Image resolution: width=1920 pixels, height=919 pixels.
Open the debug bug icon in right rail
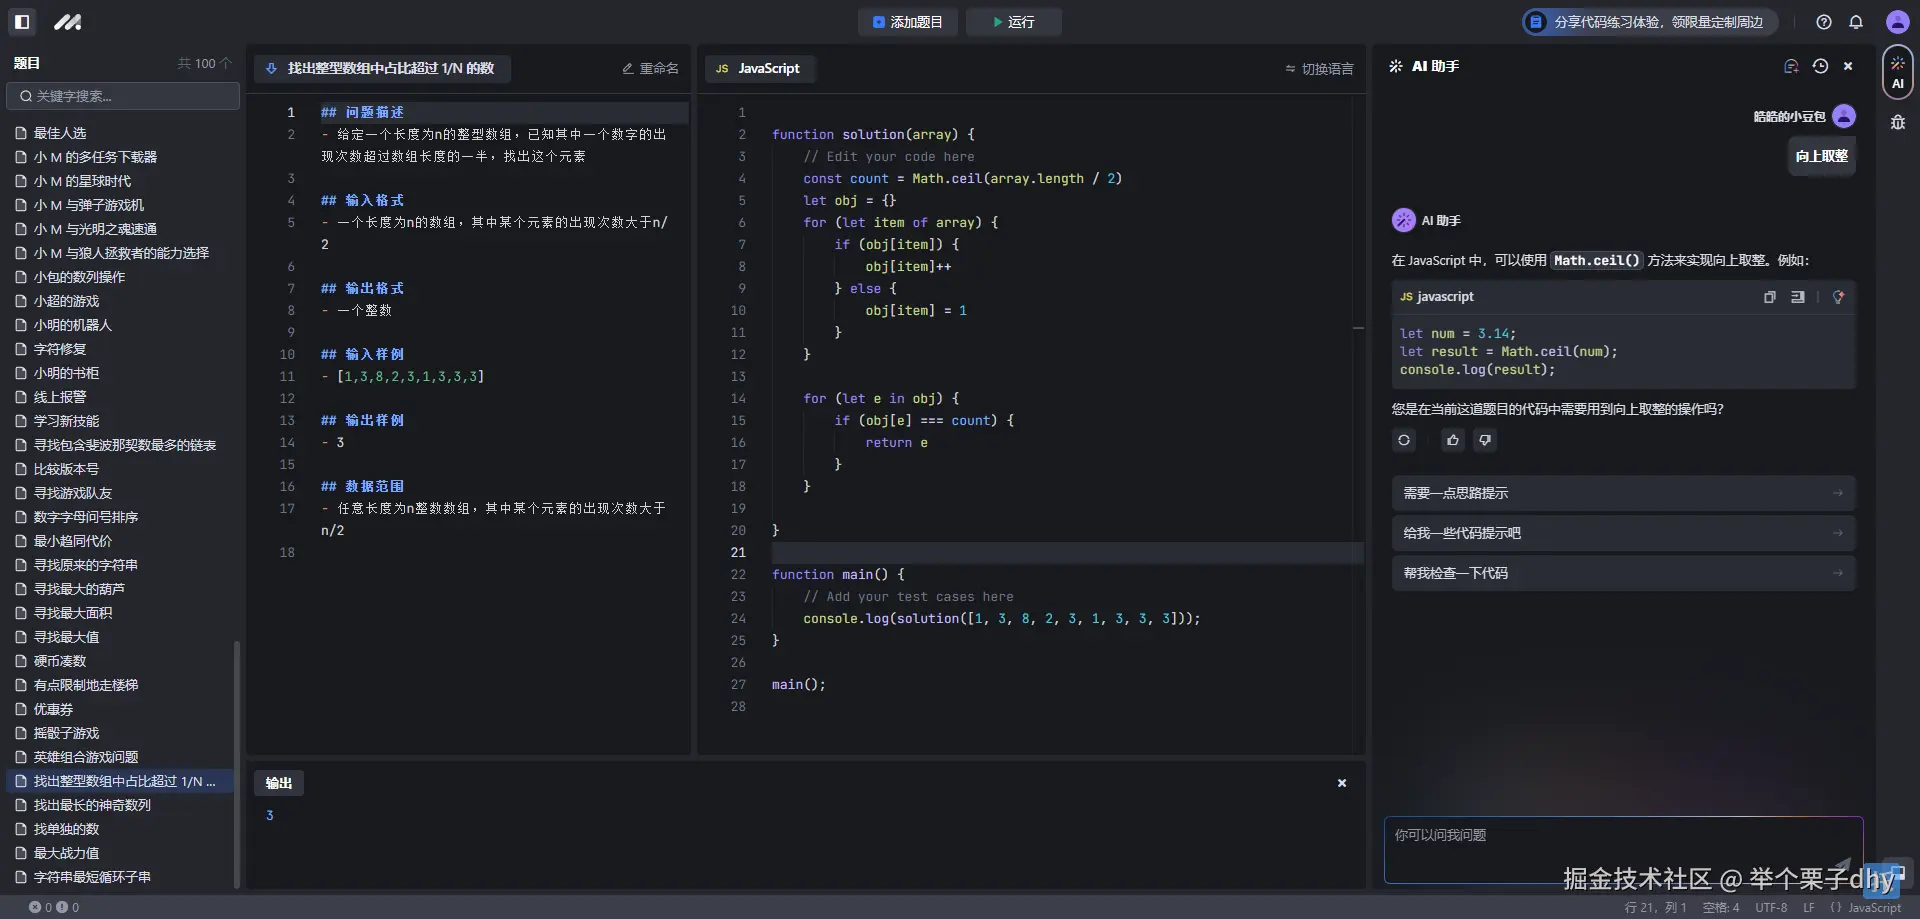(1897, 122)
